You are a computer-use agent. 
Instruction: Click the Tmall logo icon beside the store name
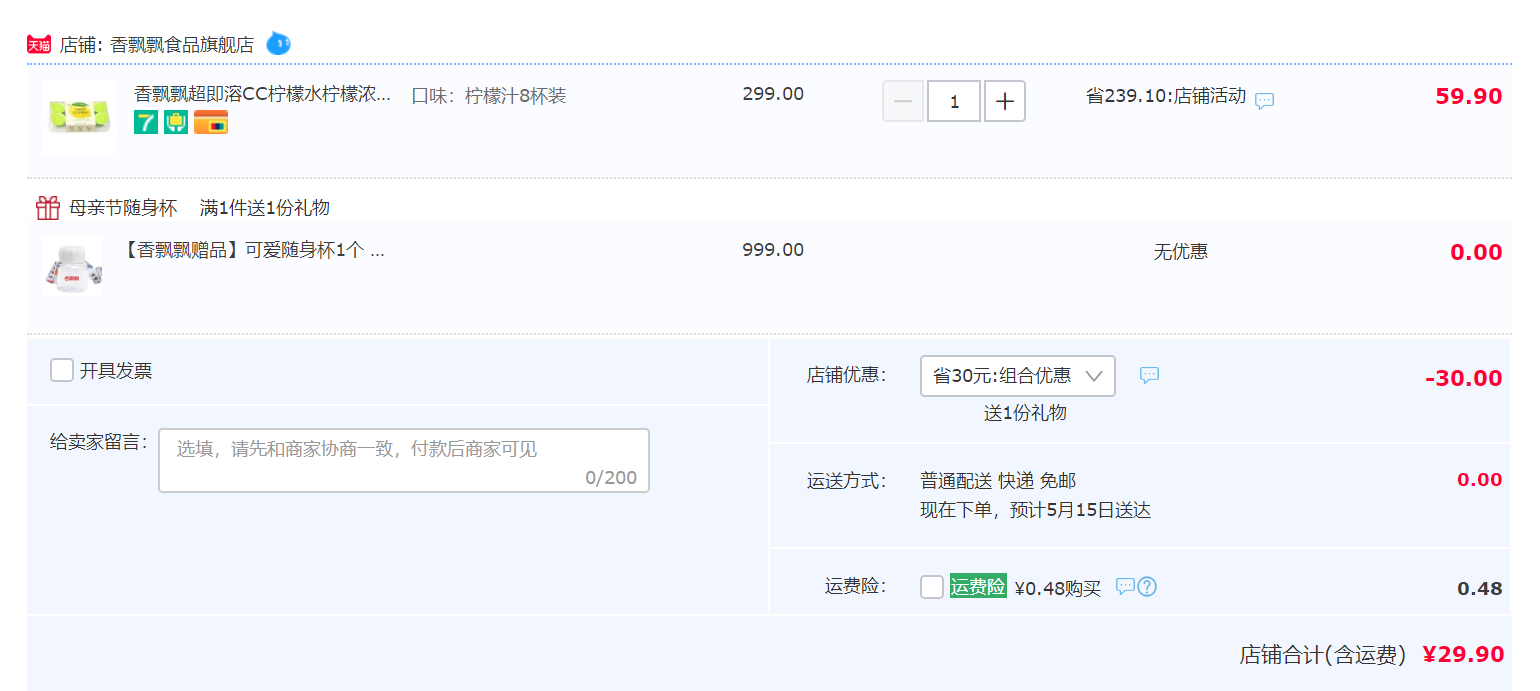point(39,45)
